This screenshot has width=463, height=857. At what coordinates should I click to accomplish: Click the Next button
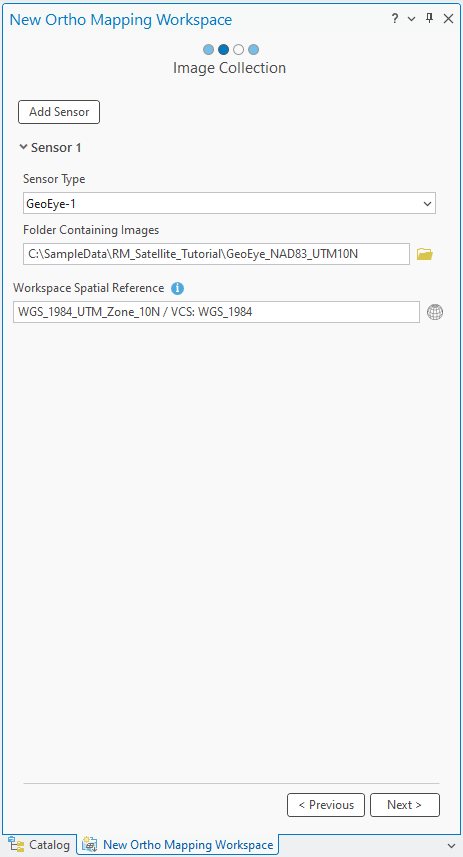[405, 805]
